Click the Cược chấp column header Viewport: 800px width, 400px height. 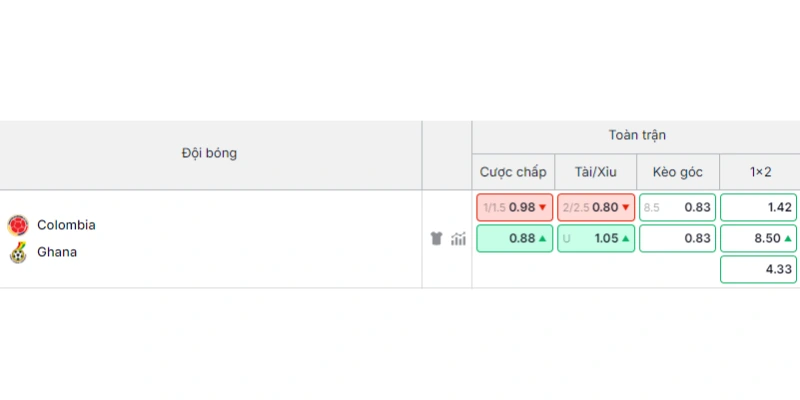pyautogui.click(x=513, y=172)
